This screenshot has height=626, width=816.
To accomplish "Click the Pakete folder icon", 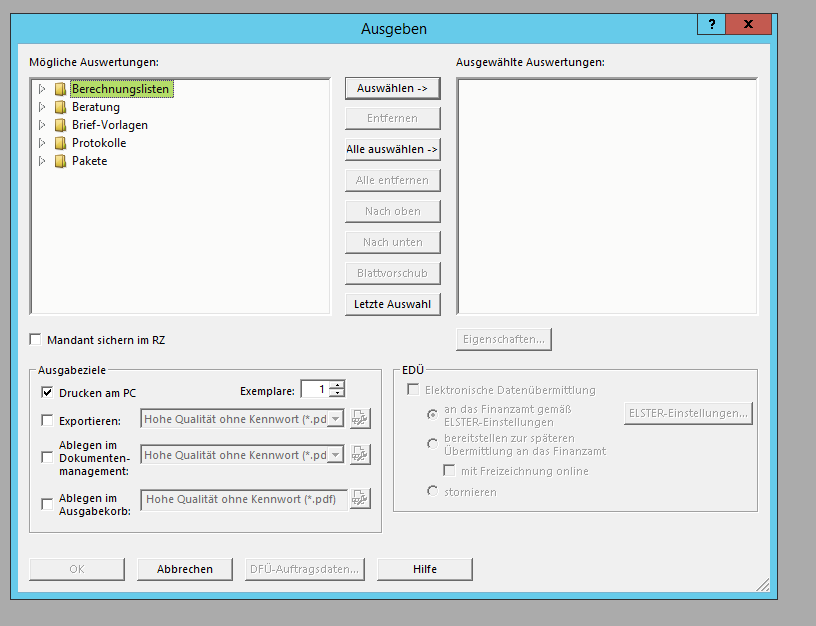I will coord(60,161).
